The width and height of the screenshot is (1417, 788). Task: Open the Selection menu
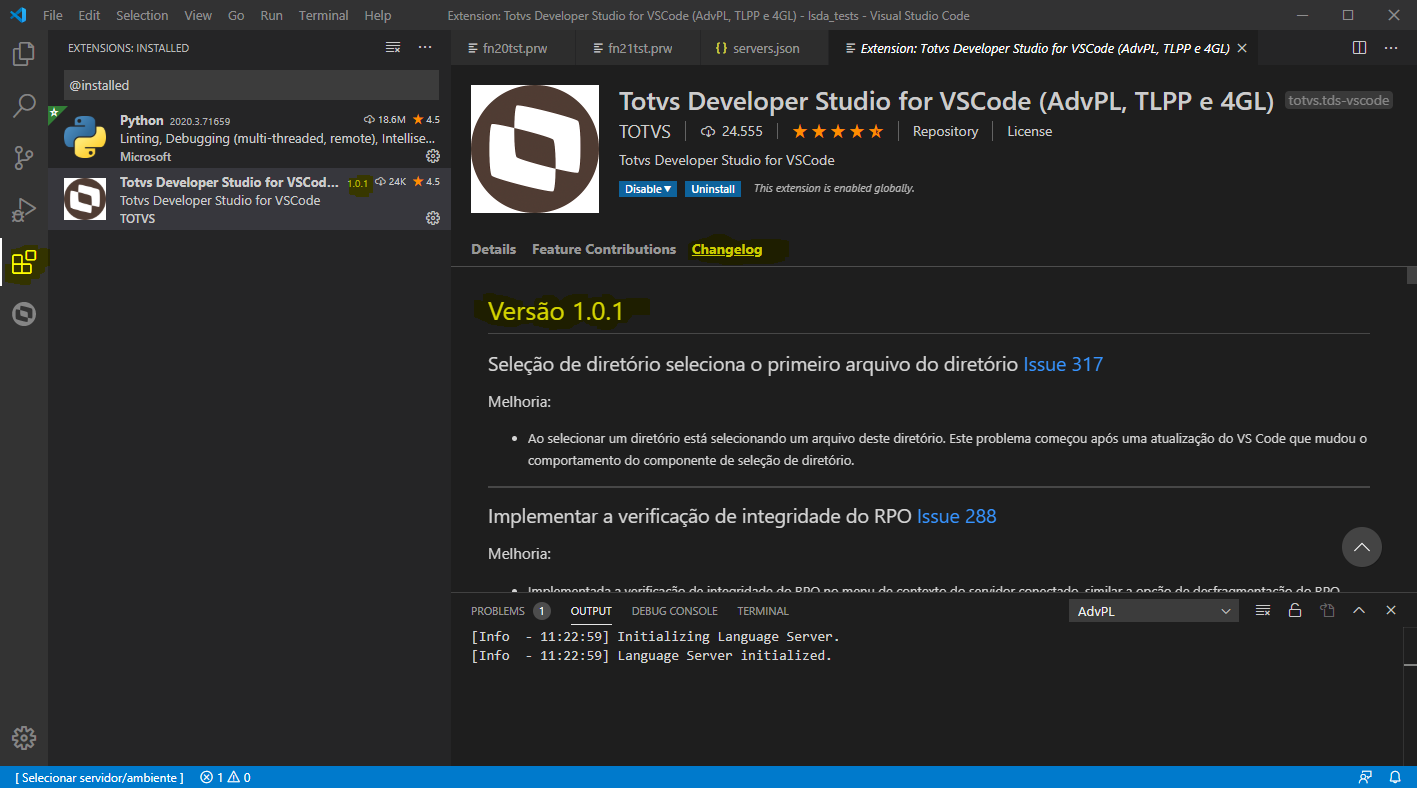[142, 16]
